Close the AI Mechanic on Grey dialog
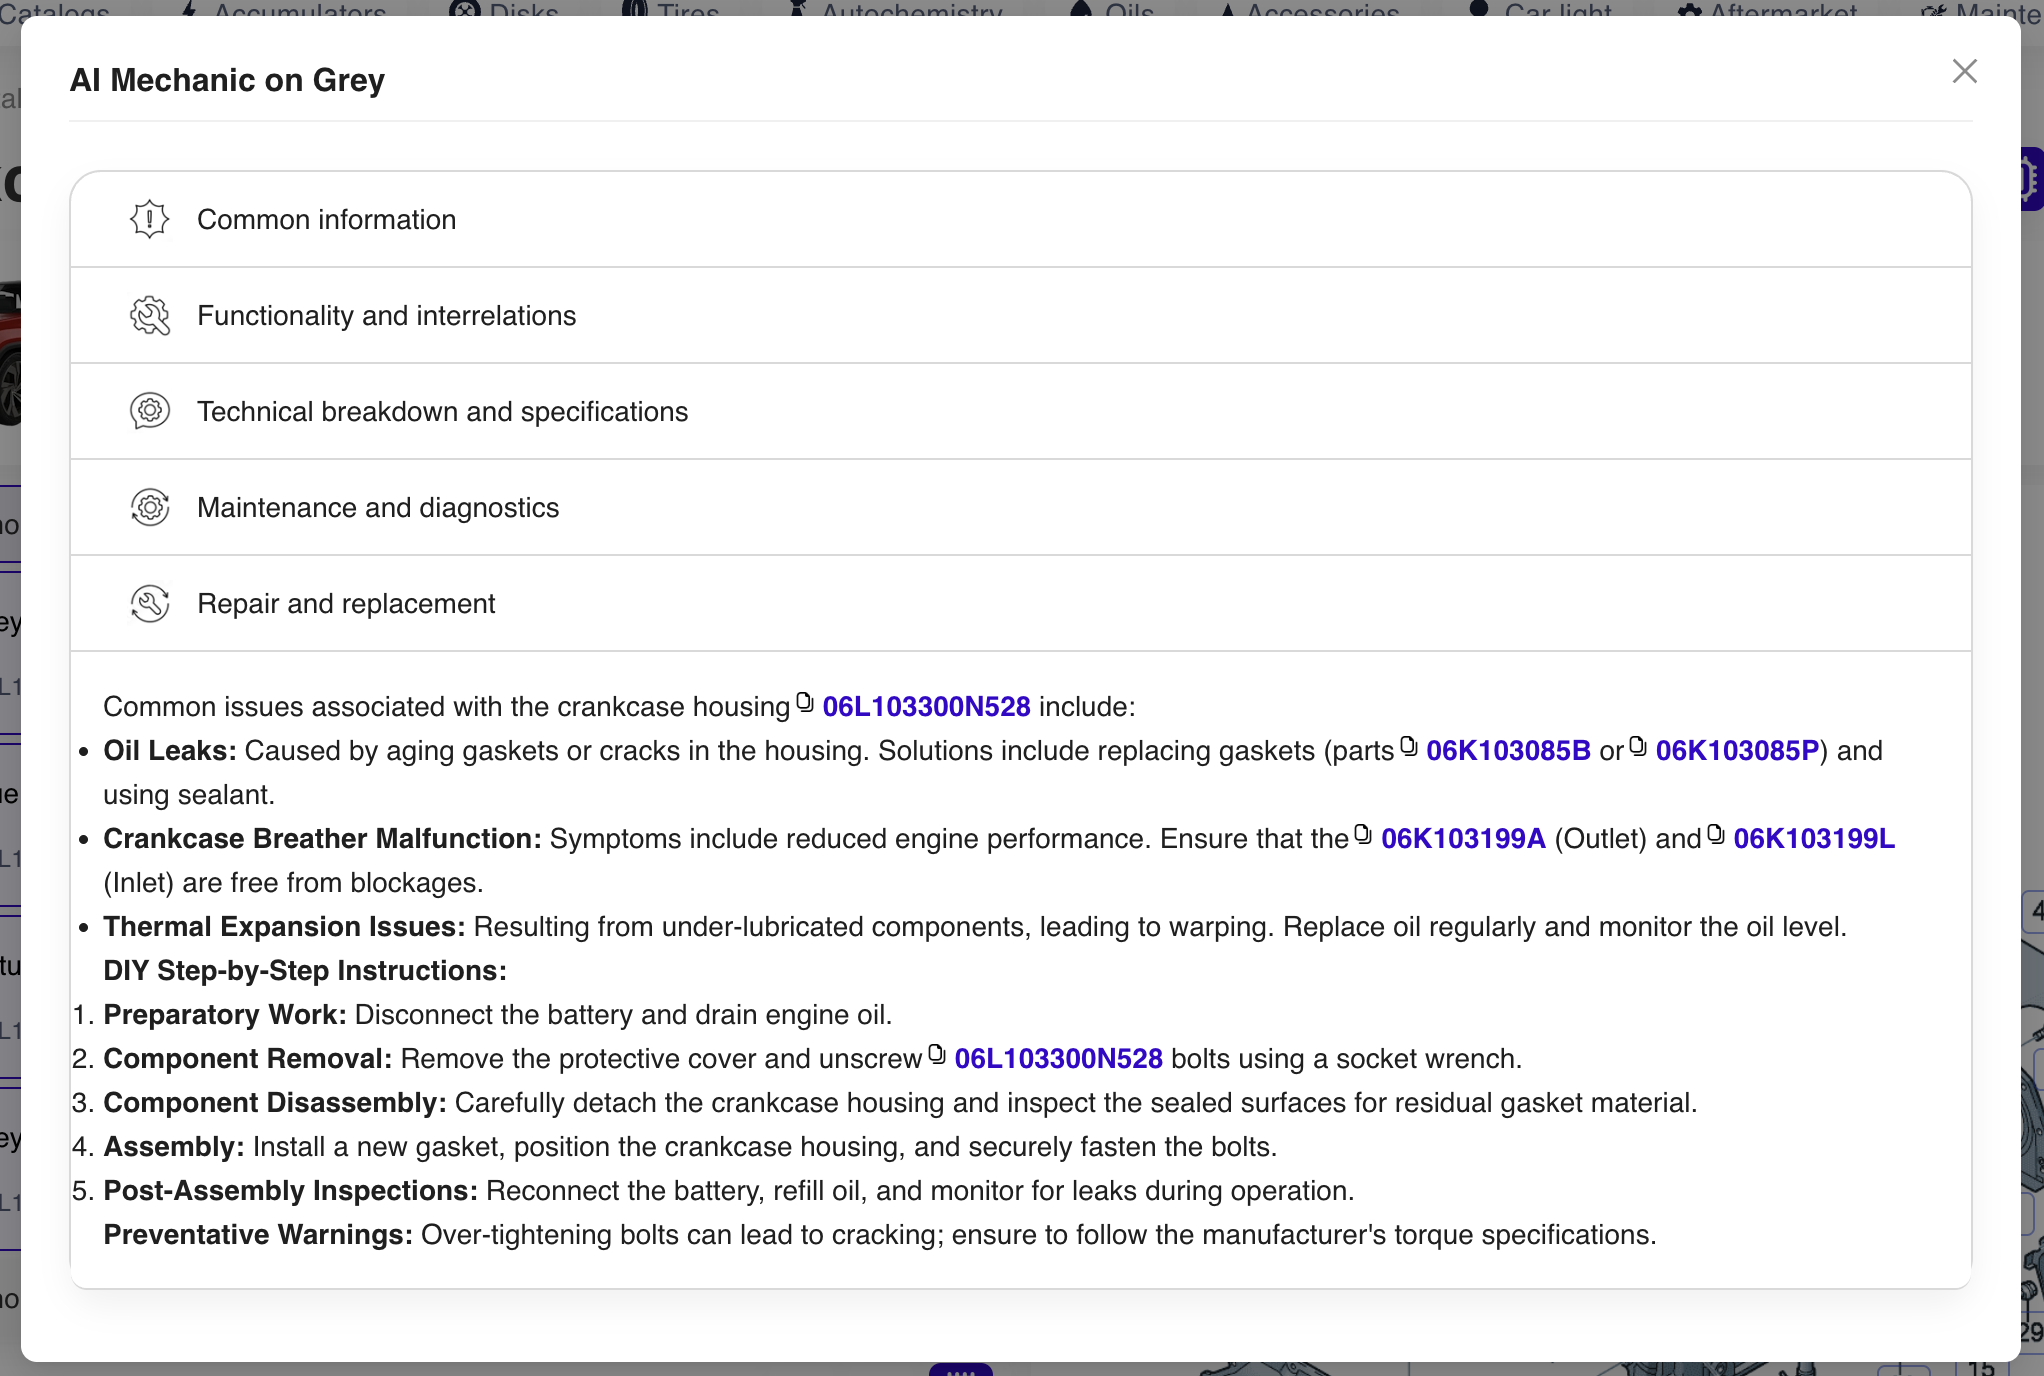Screen dimensions: 2044x1376 click(1964, 71)
